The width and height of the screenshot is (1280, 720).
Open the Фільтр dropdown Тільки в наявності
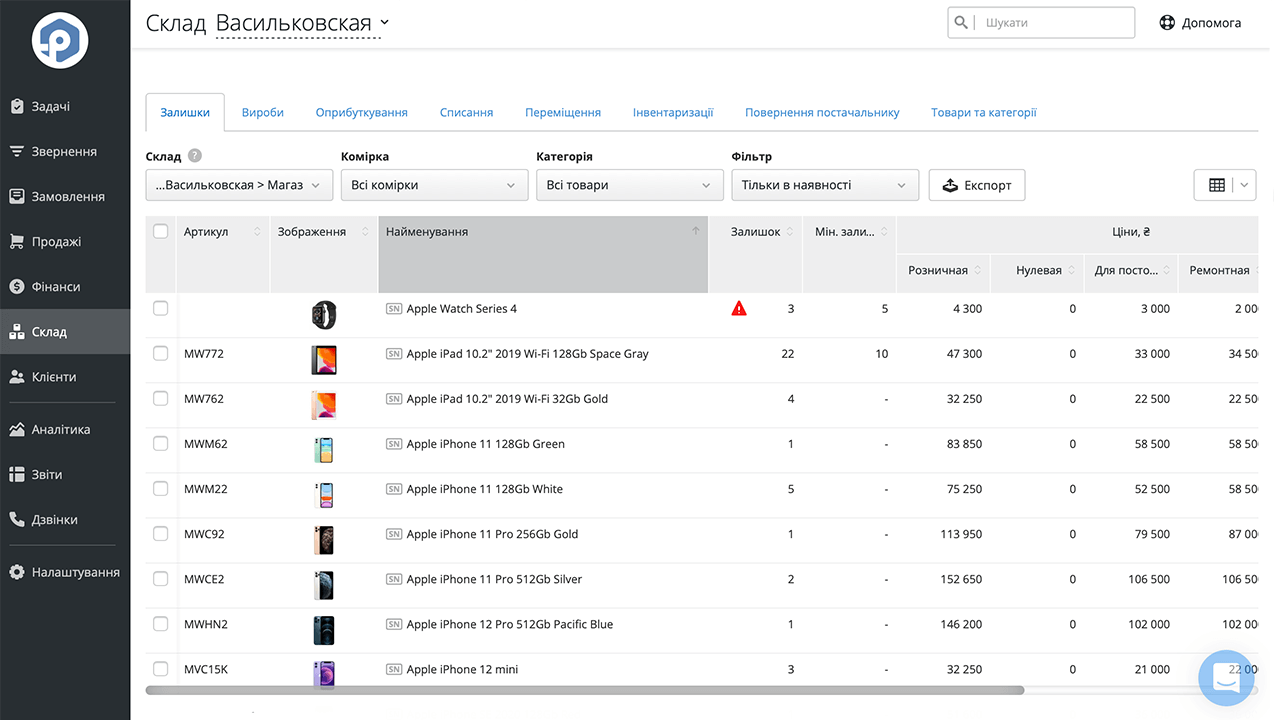pos(825,185)
